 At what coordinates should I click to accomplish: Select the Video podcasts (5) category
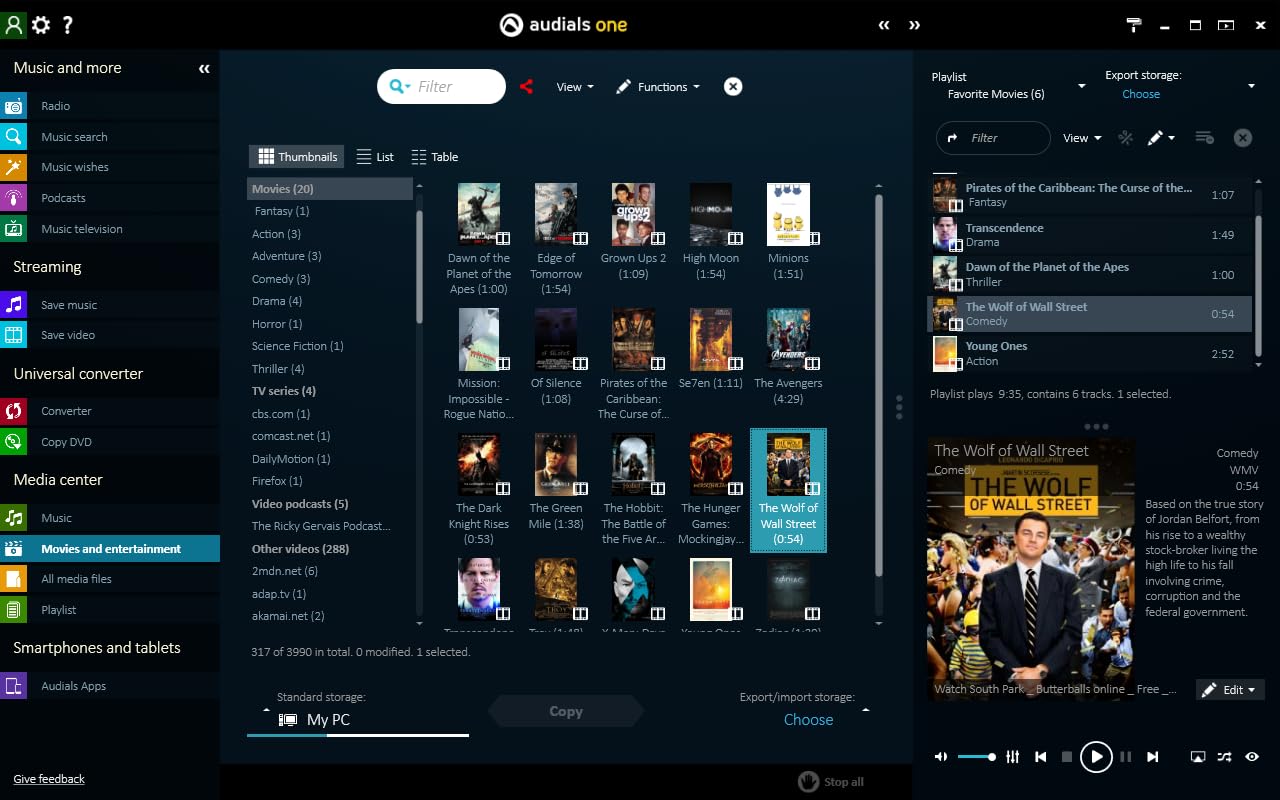(300, 504)
